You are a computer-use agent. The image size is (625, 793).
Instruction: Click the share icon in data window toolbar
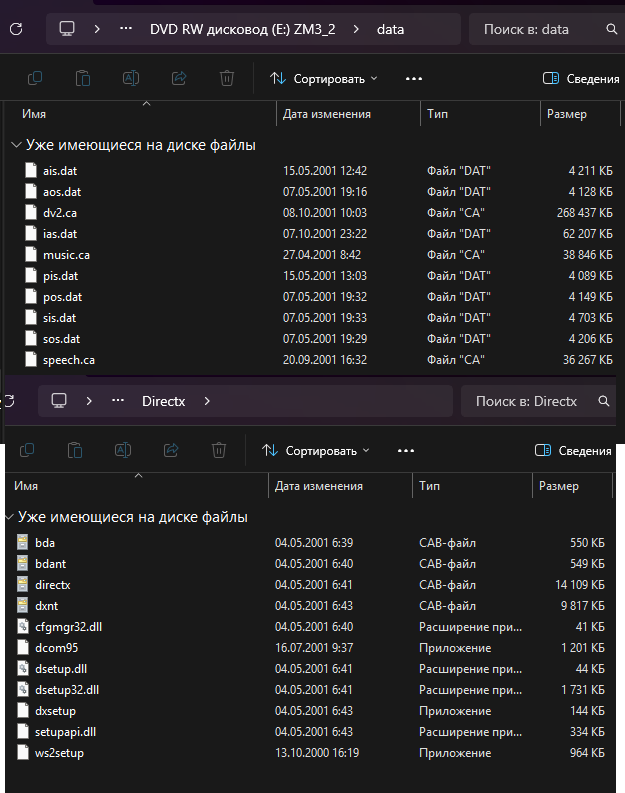coord(179,78)
